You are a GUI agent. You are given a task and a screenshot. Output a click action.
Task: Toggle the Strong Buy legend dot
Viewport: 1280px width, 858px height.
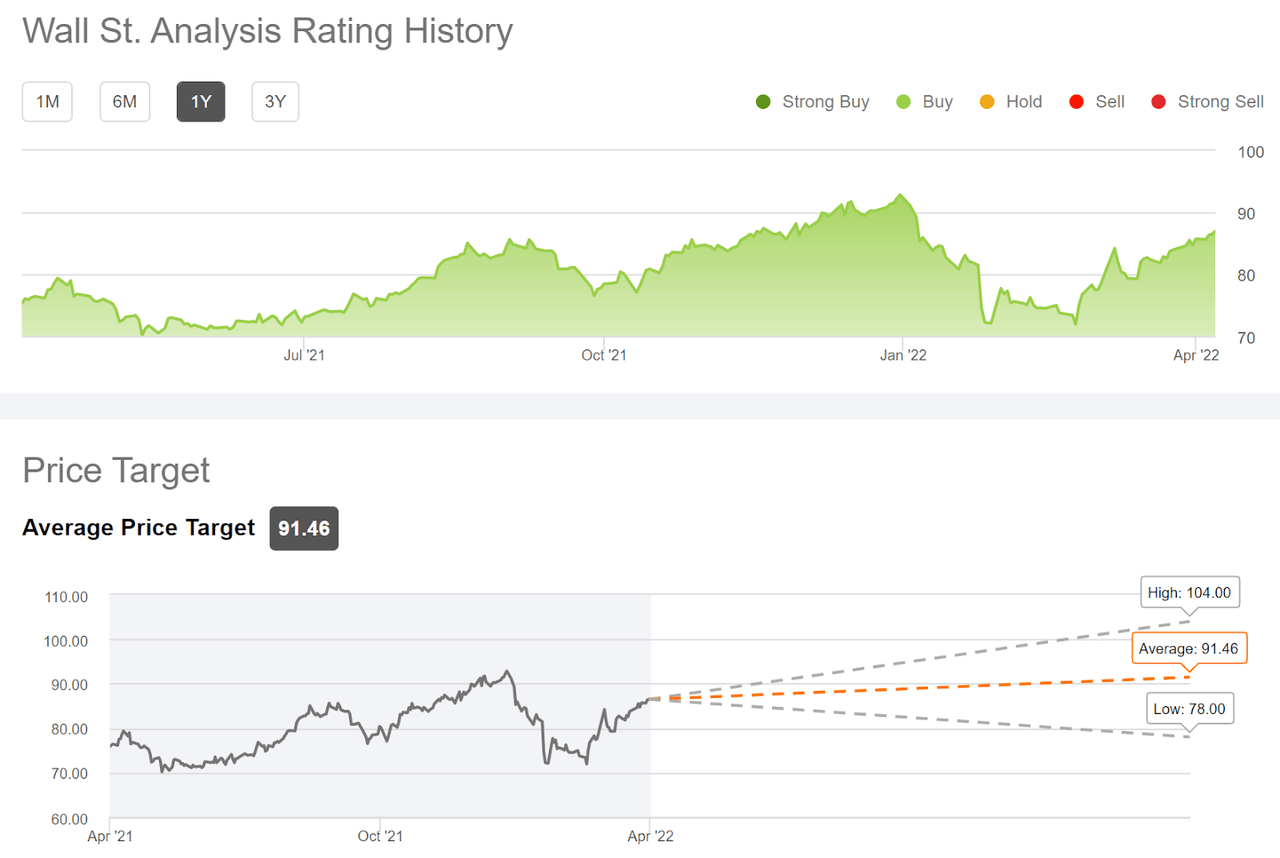click(764, 102)
